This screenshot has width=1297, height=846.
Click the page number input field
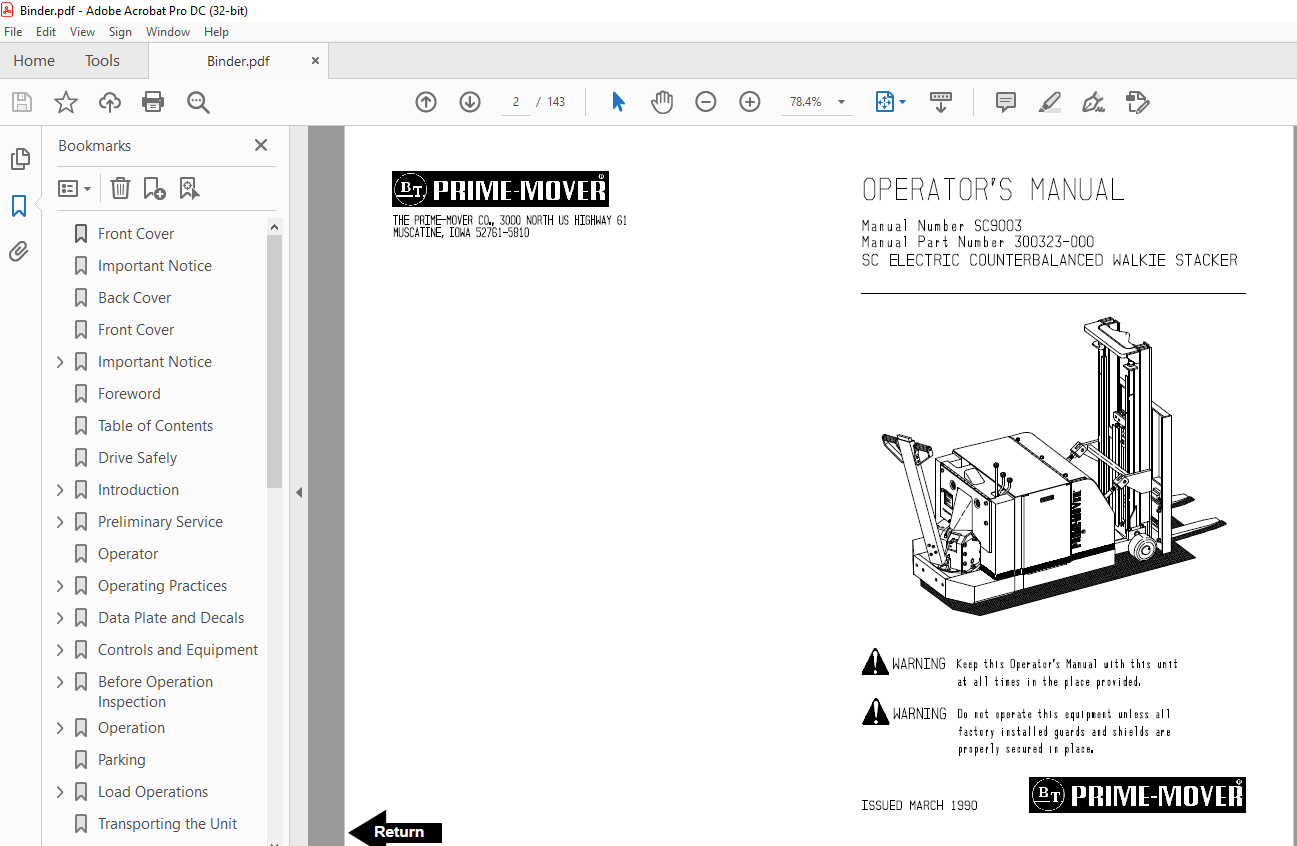pos(516,102)
